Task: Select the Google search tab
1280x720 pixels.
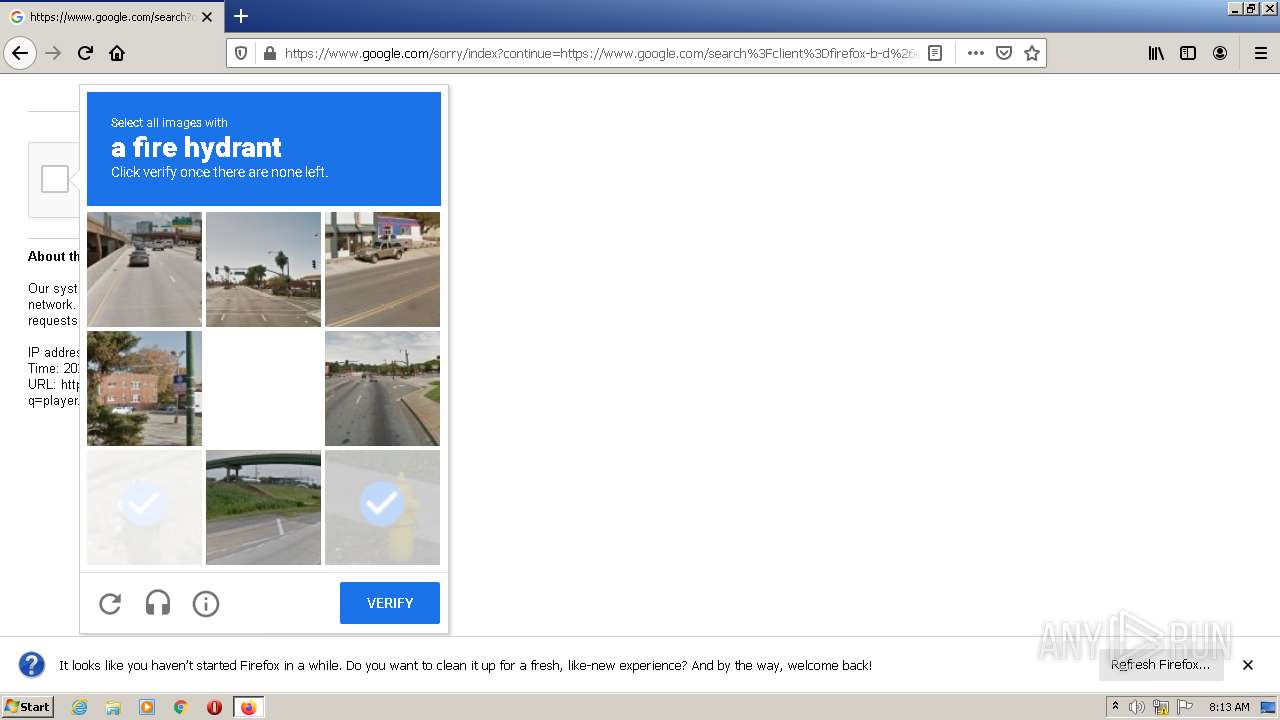Action: [110, 17]
